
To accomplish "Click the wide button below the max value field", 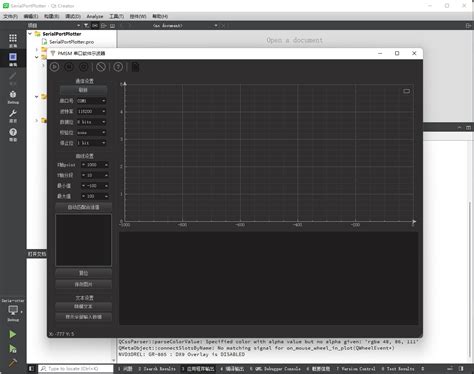I will [x=83, y=207].
